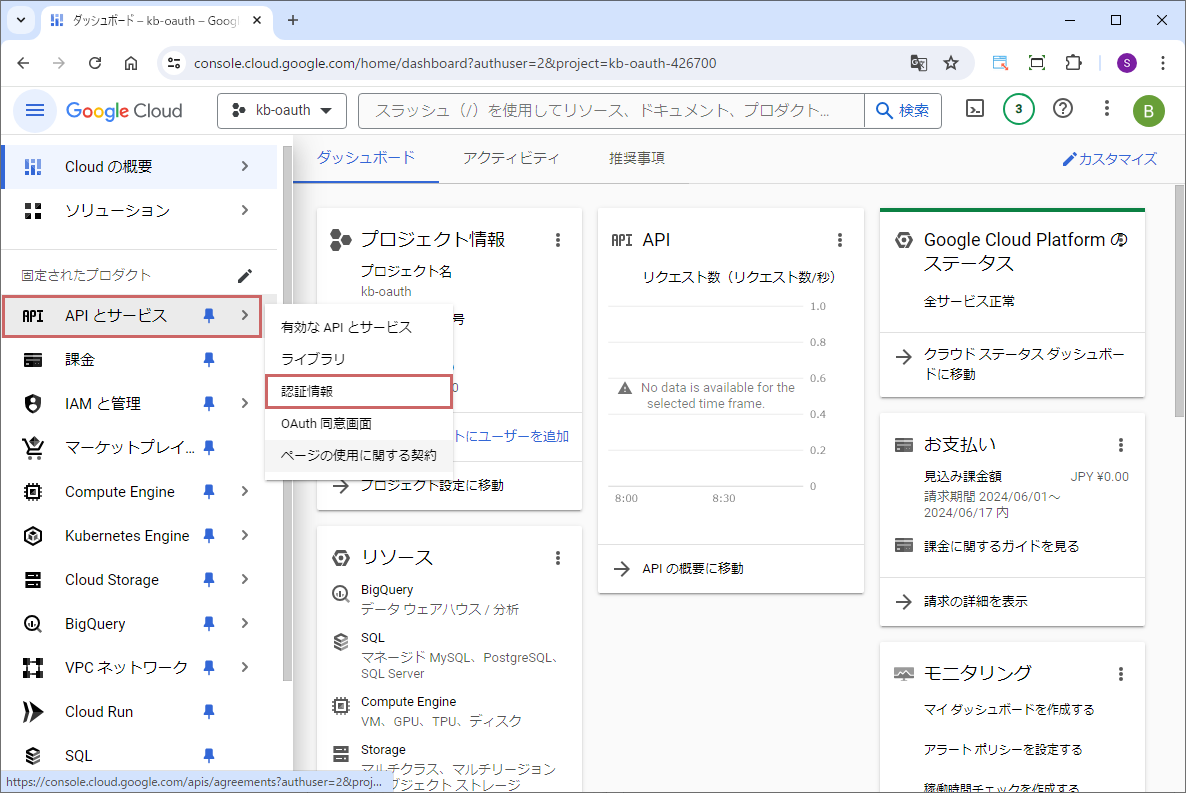The height and width of the screenshot is (793, 1186).
Task: Expand the Kubernetes Engine submenu arrow
Action: (x=245, y=536)
